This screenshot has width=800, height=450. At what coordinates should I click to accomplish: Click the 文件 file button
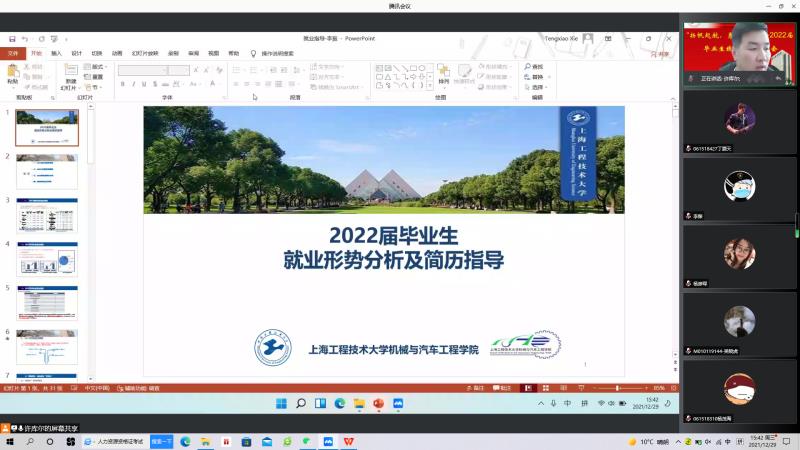click(x=13, y=53)
